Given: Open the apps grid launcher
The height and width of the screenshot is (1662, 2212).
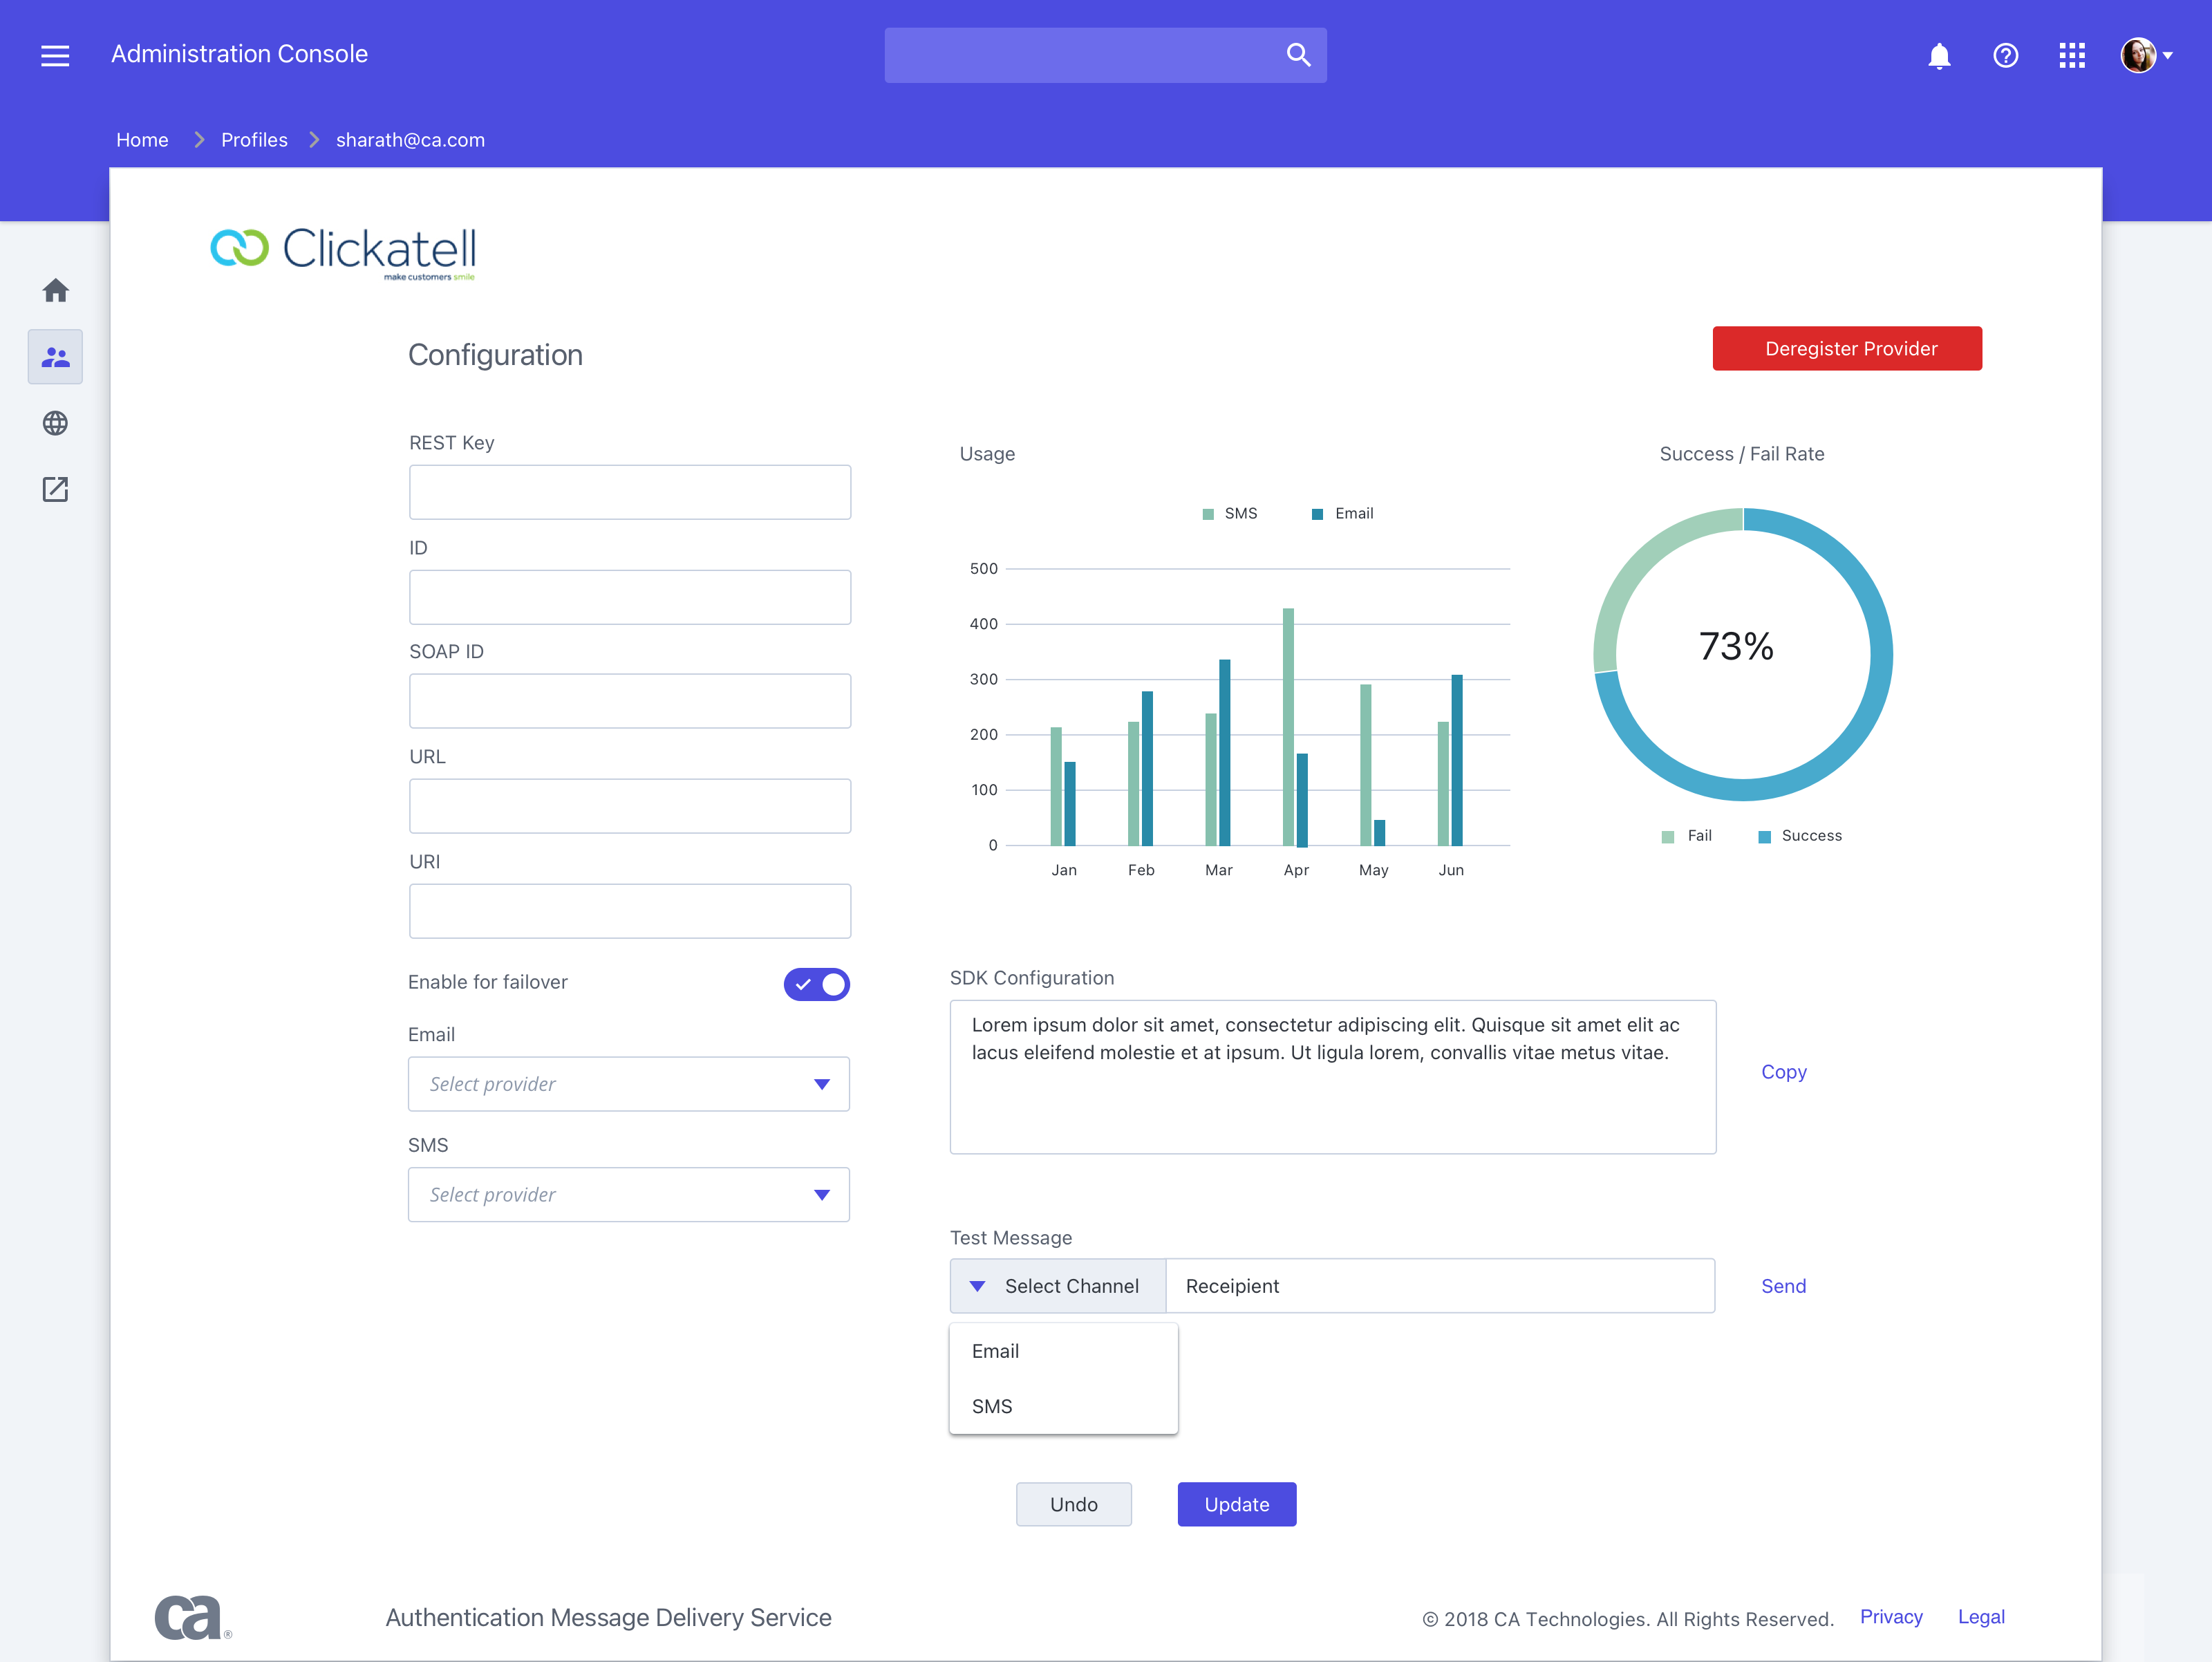Looking at the screenshot, I should (x=2072, y=56).
